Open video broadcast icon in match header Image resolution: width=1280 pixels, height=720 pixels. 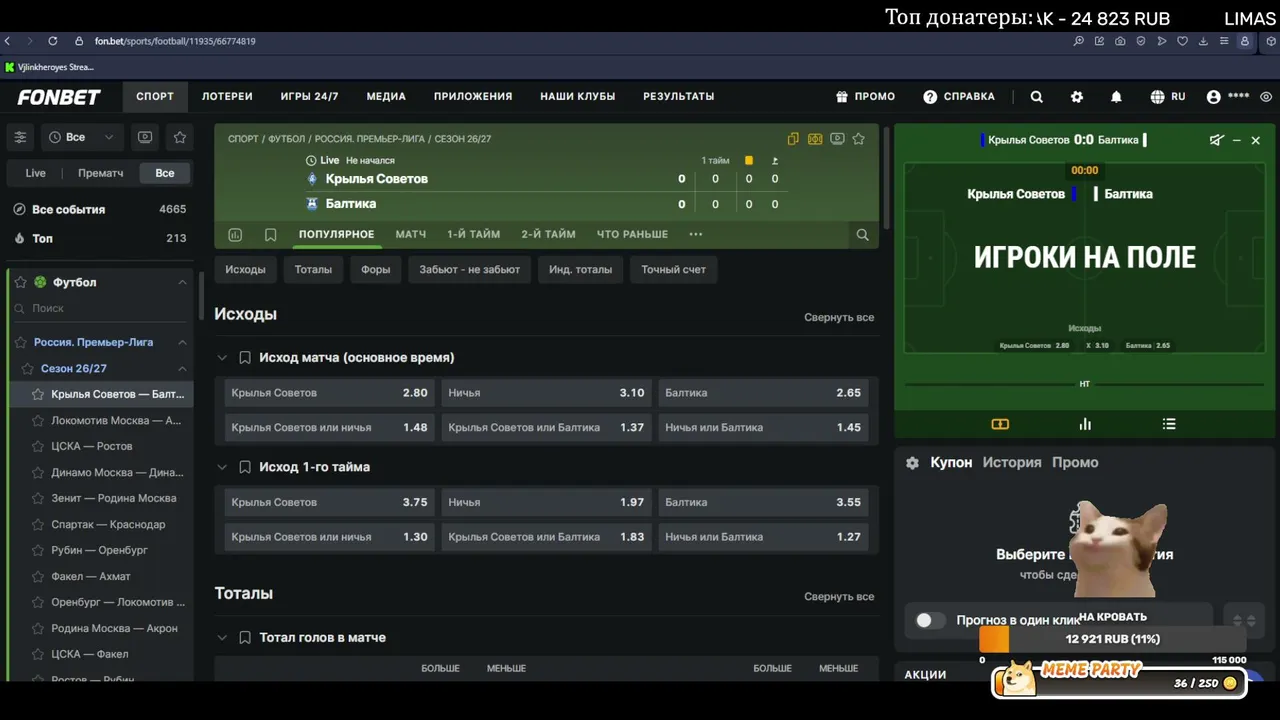[x=837, y=139]
